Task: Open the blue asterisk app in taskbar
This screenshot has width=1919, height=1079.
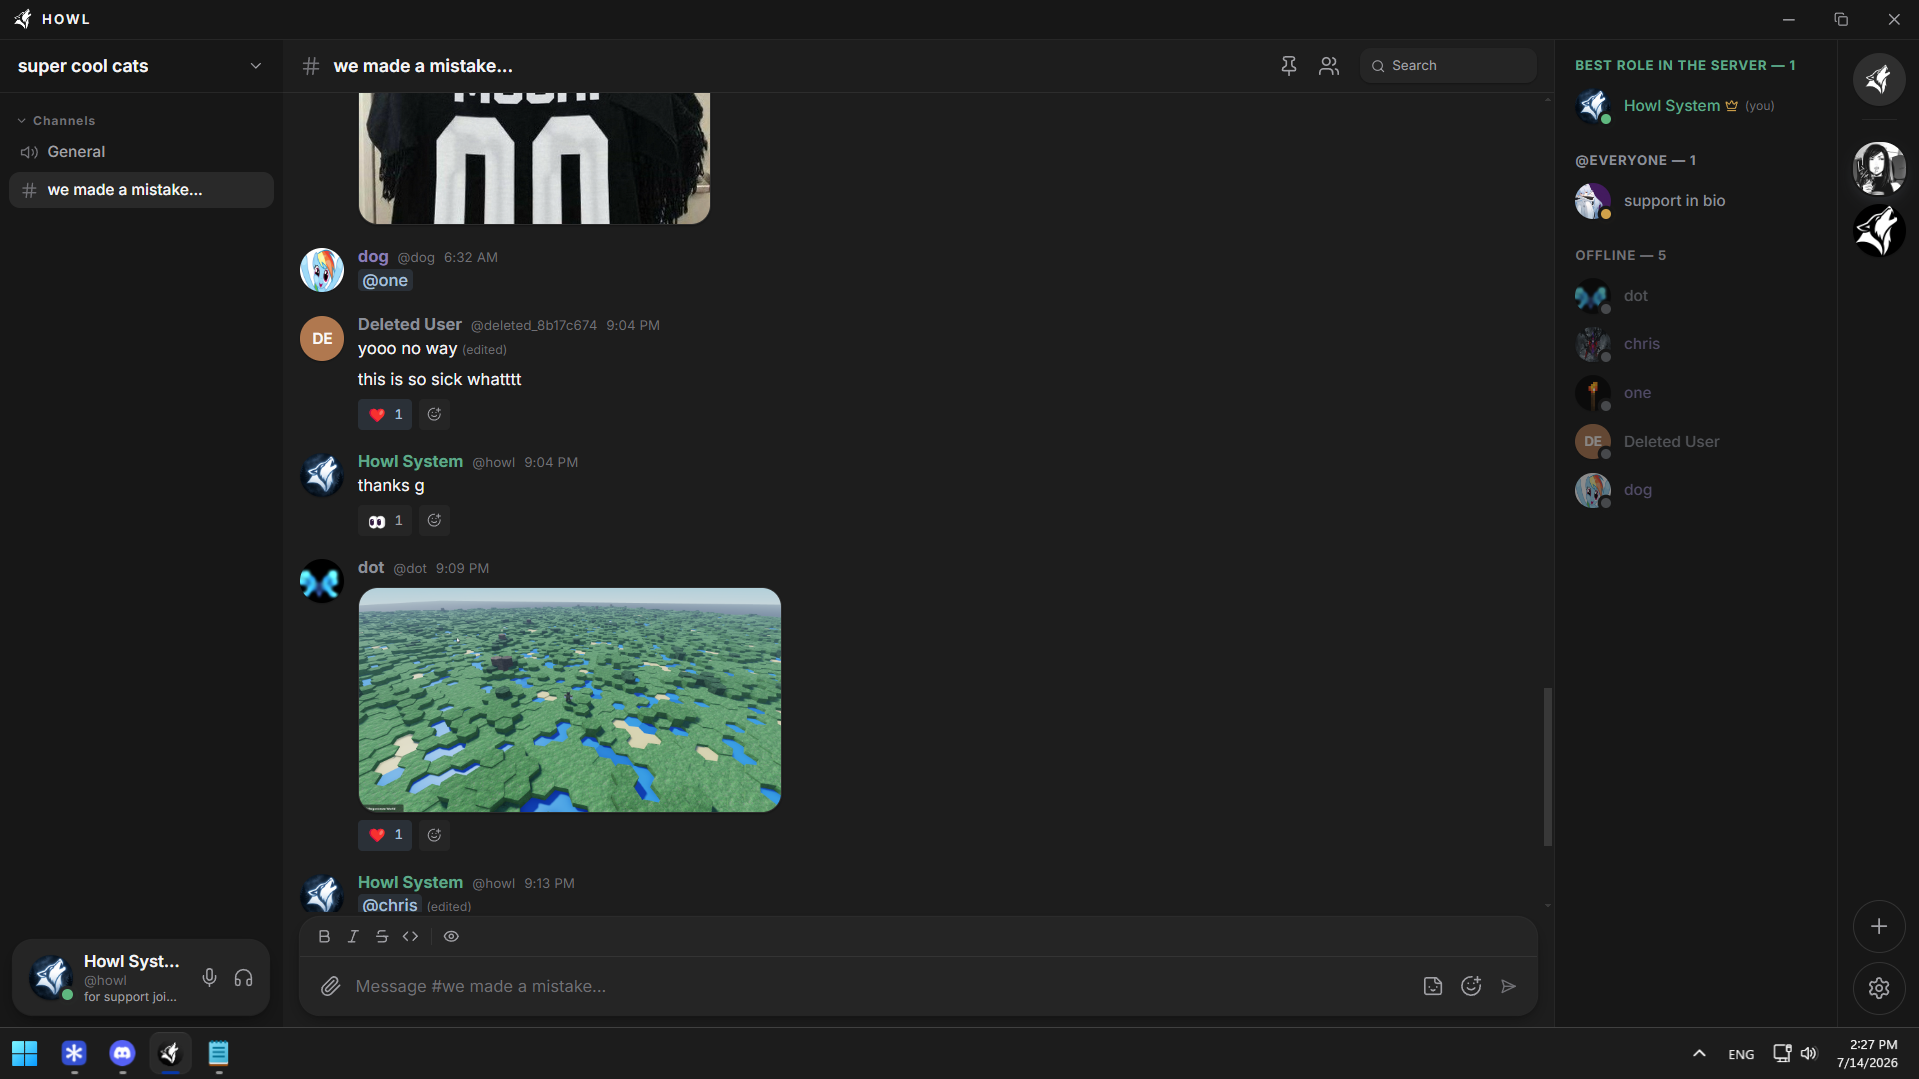Action: click(74, 1053)
